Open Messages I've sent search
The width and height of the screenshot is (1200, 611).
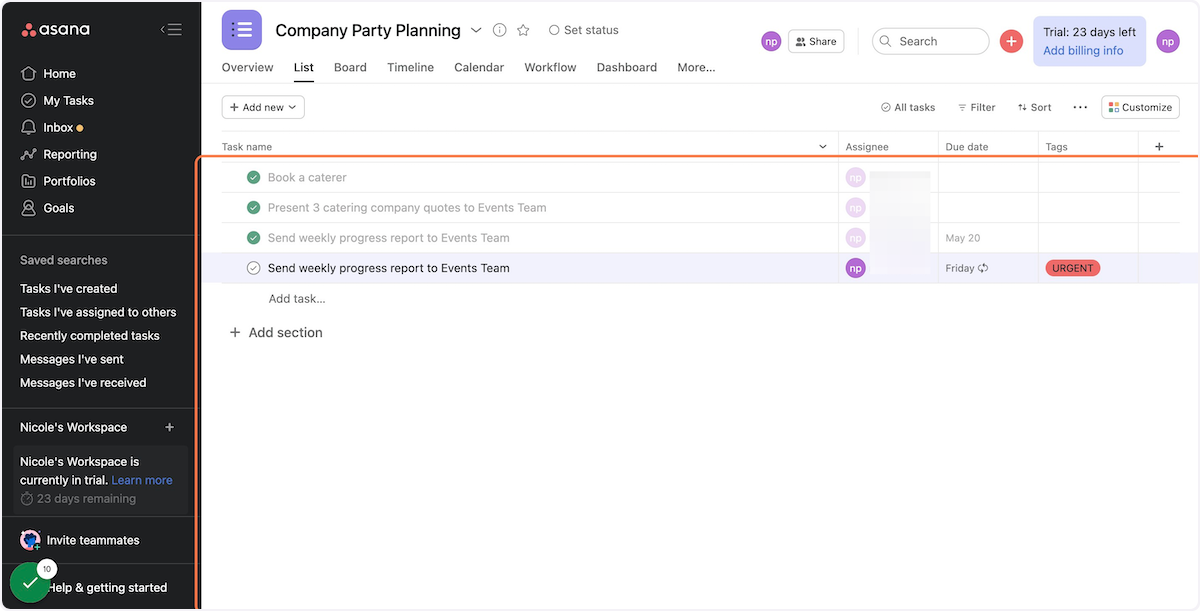point(72,360)
